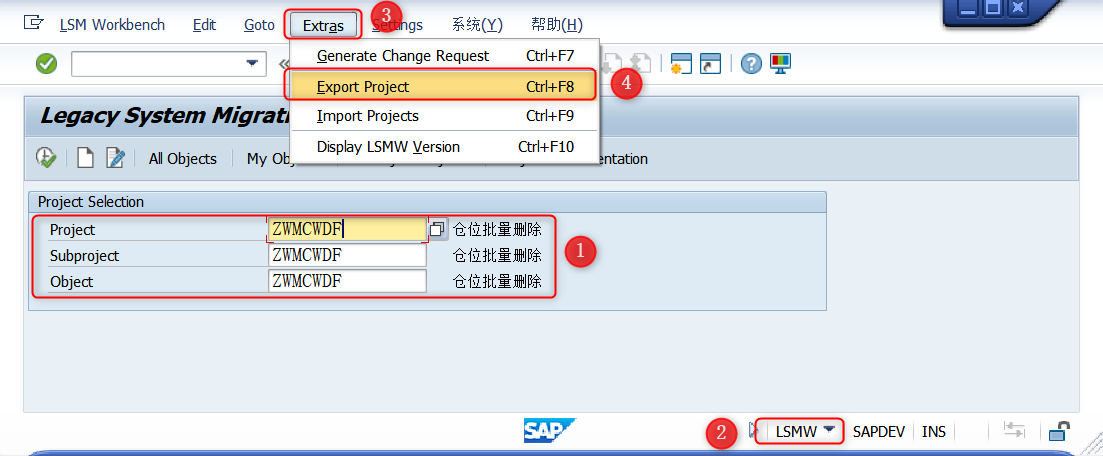1103x456 pixels.
Task: Click the window menu icon beside LSM Workbench
Action: point(34,23)
